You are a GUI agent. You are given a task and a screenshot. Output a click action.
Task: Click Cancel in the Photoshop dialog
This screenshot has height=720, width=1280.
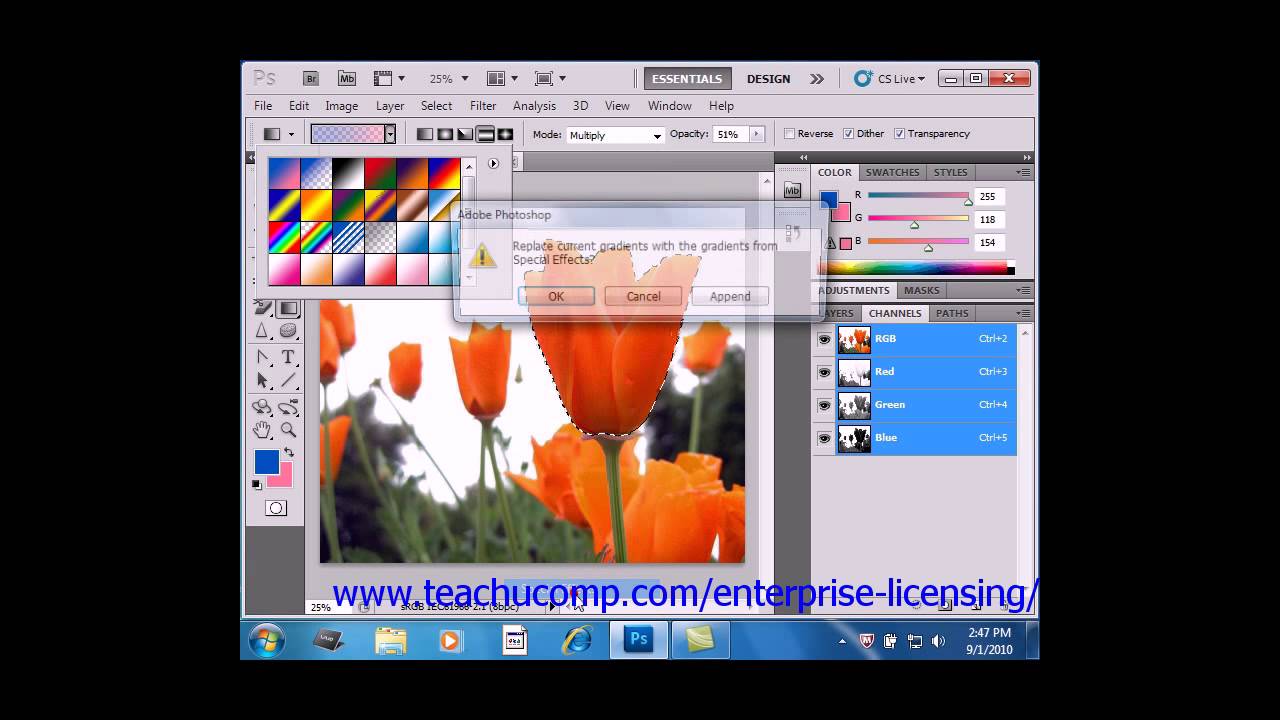point(643,296)
